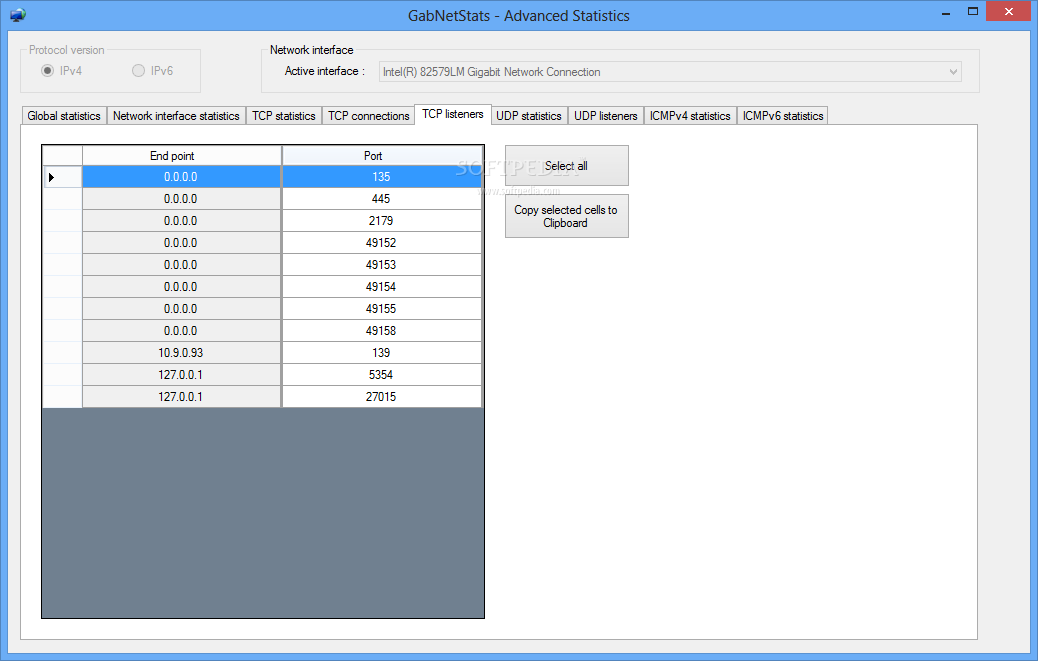Select end point 0.0.0.0 in port 2179 row
This screenshot has width=1038, height=661.
tap(181, 221)
